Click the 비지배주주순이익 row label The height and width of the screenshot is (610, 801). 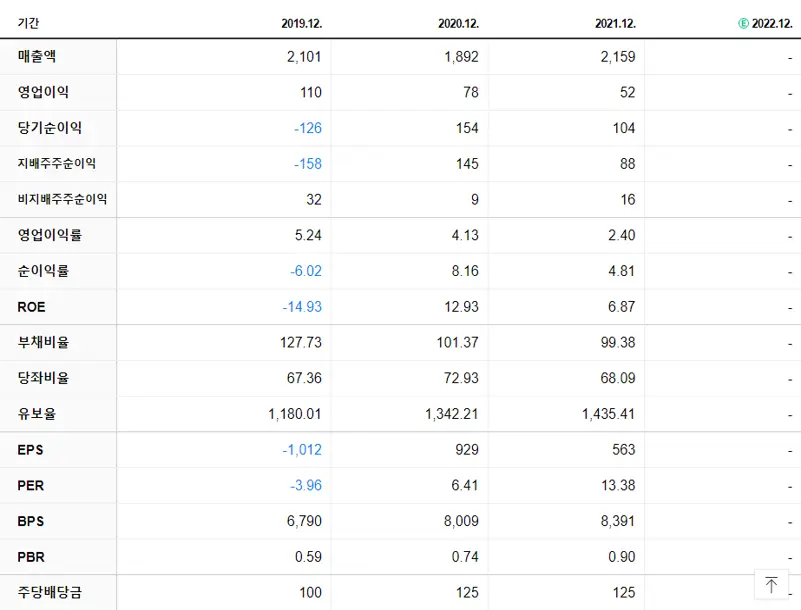[x=62, y=199]
